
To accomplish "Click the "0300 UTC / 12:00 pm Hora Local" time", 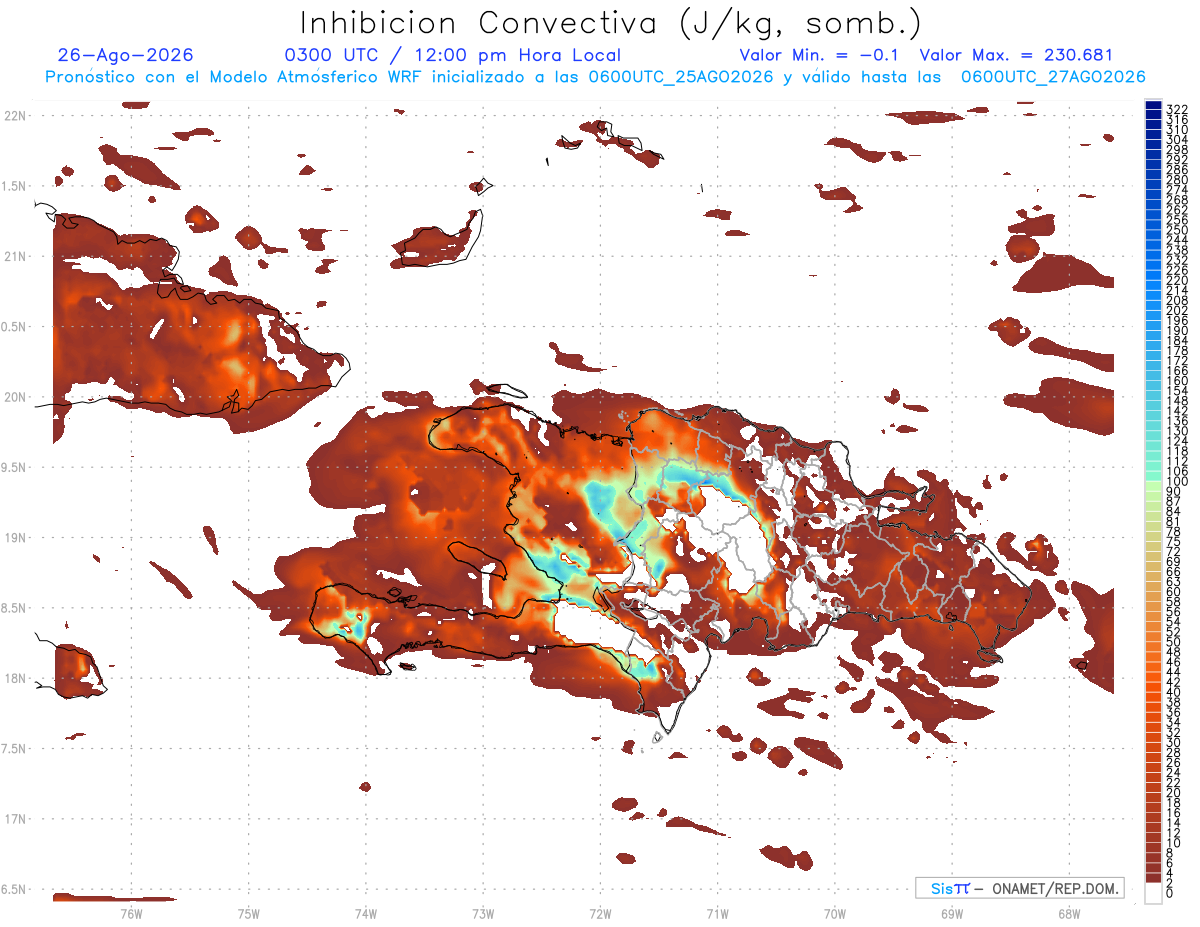I will tap(452, 55).
